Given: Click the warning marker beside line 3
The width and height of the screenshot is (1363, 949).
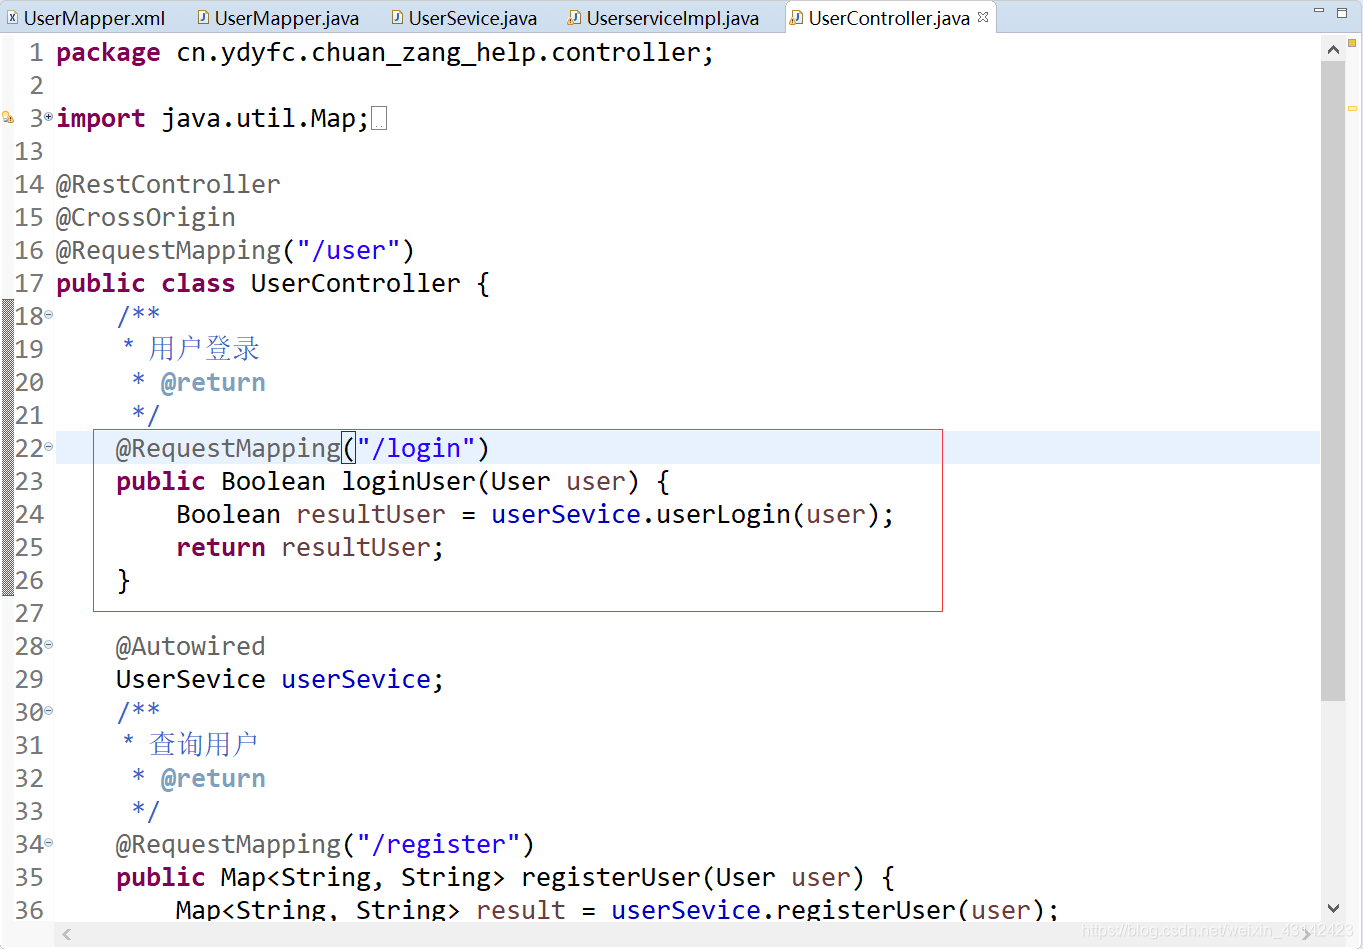Looking at the screenshot, I should click(x=8, y=118).
